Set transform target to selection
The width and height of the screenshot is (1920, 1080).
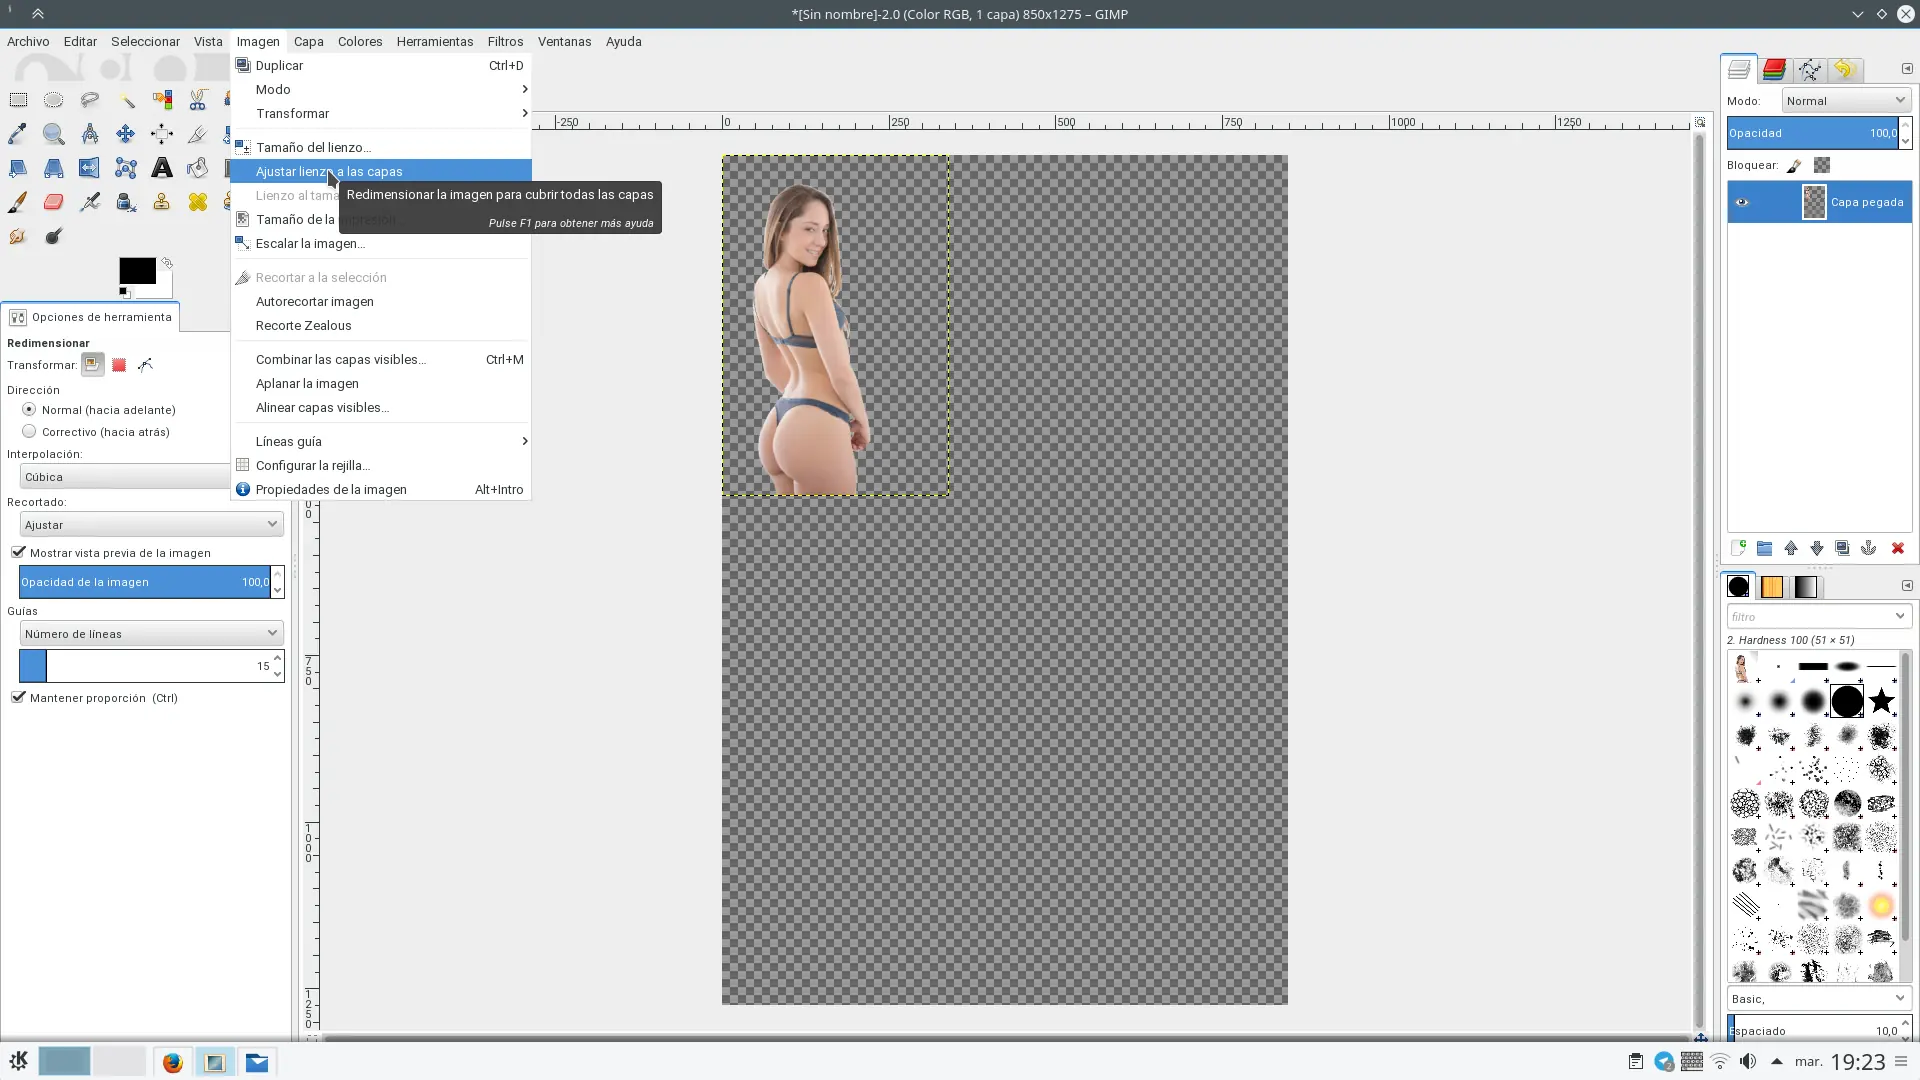pyautogui.click(x=119, y=365)
